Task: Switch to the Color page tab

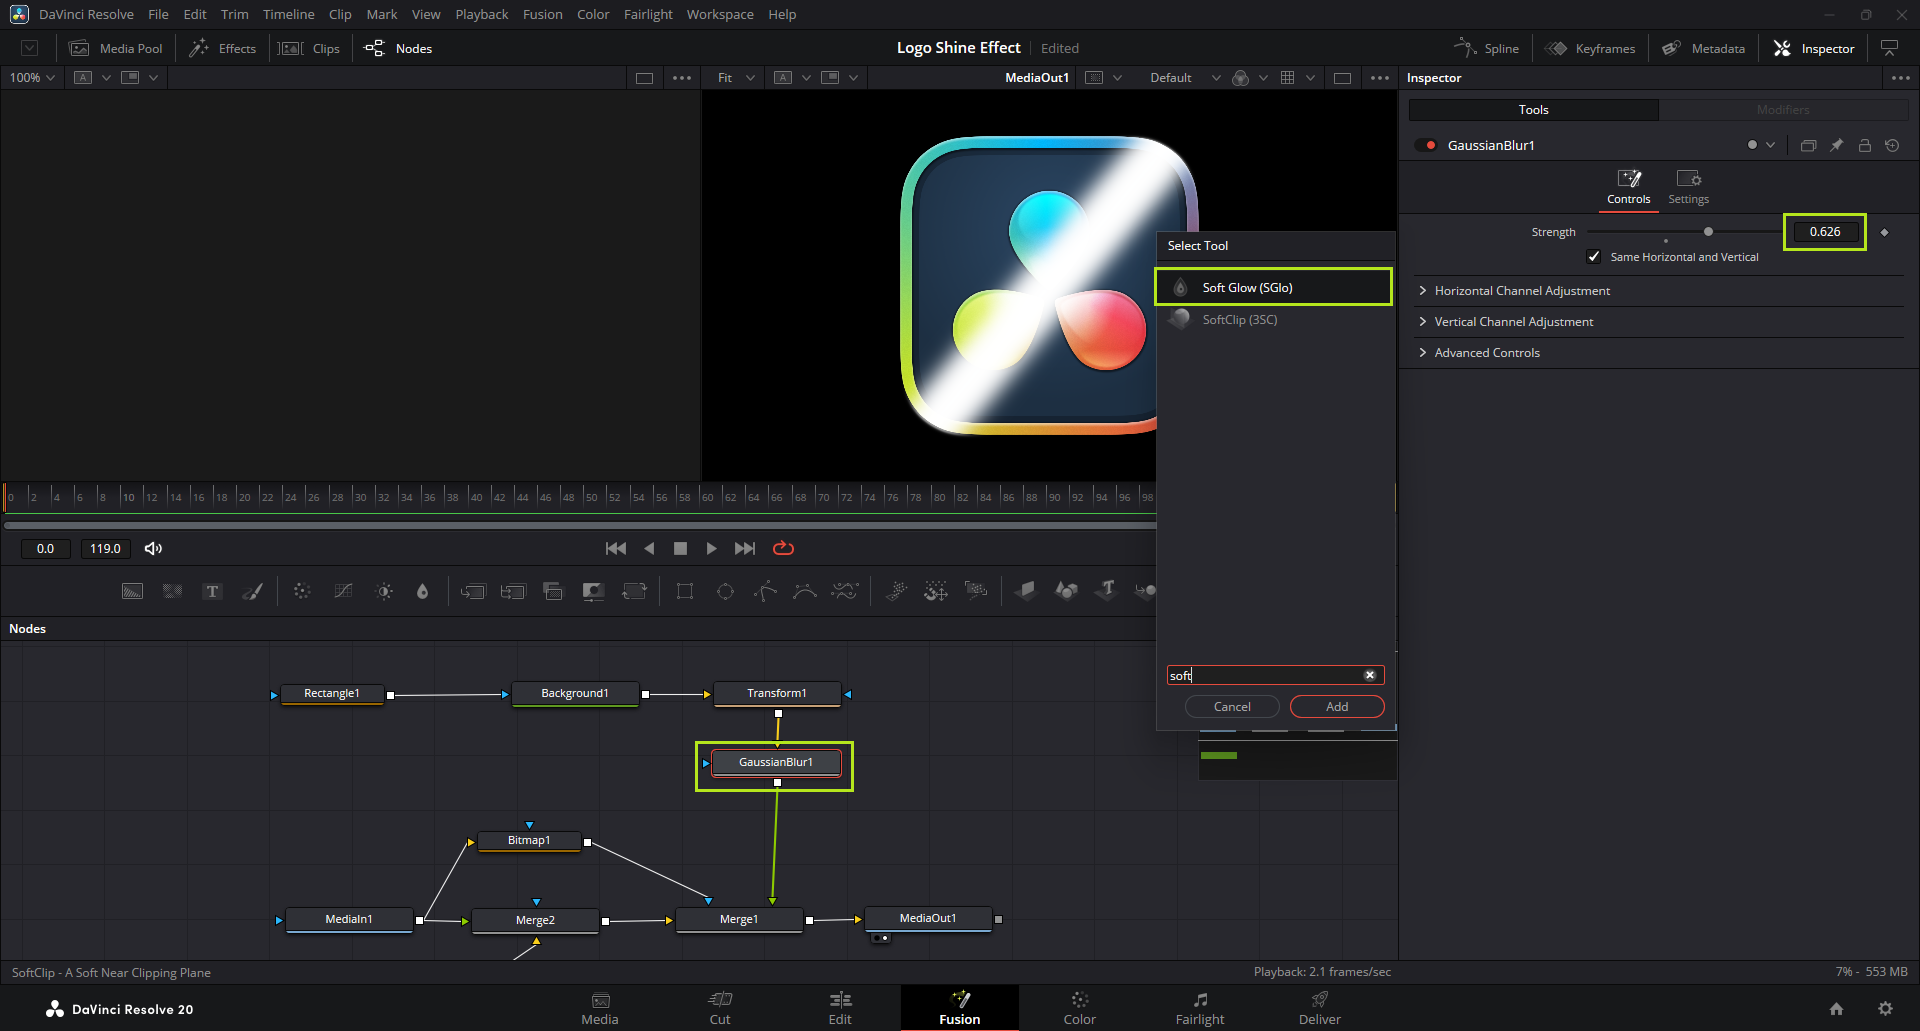Action: coord(1079,1008)
